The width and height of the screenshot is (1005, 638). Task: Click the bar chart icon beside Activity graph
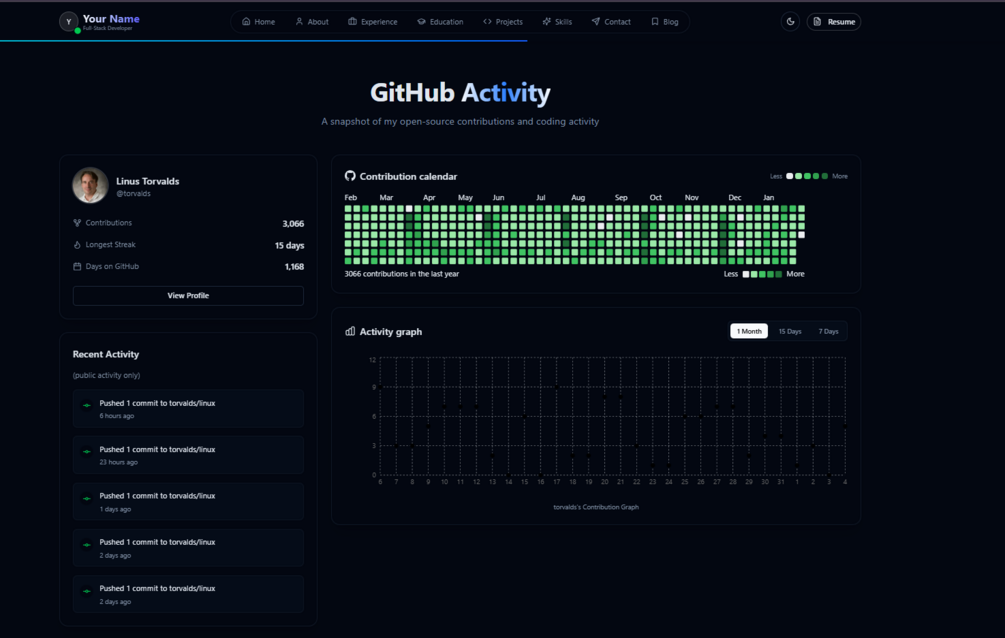350,332
